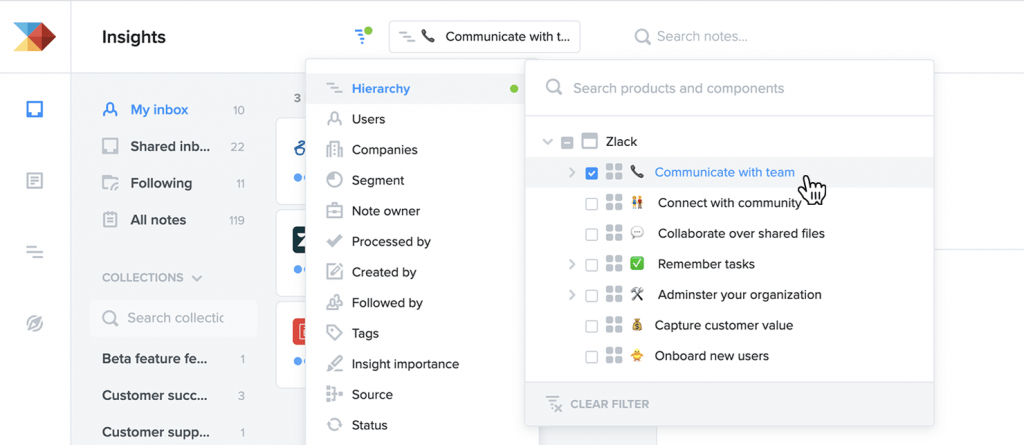Uncheck the Communicate with team checkbox
Screen dimensions: 1024x445
(592, 173)
